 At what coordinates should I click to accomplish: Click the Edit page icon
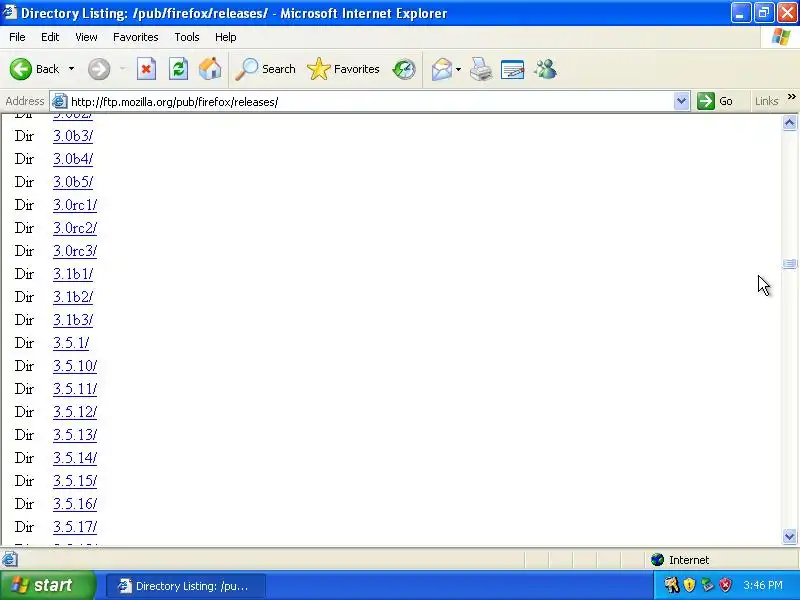point(512,69)
